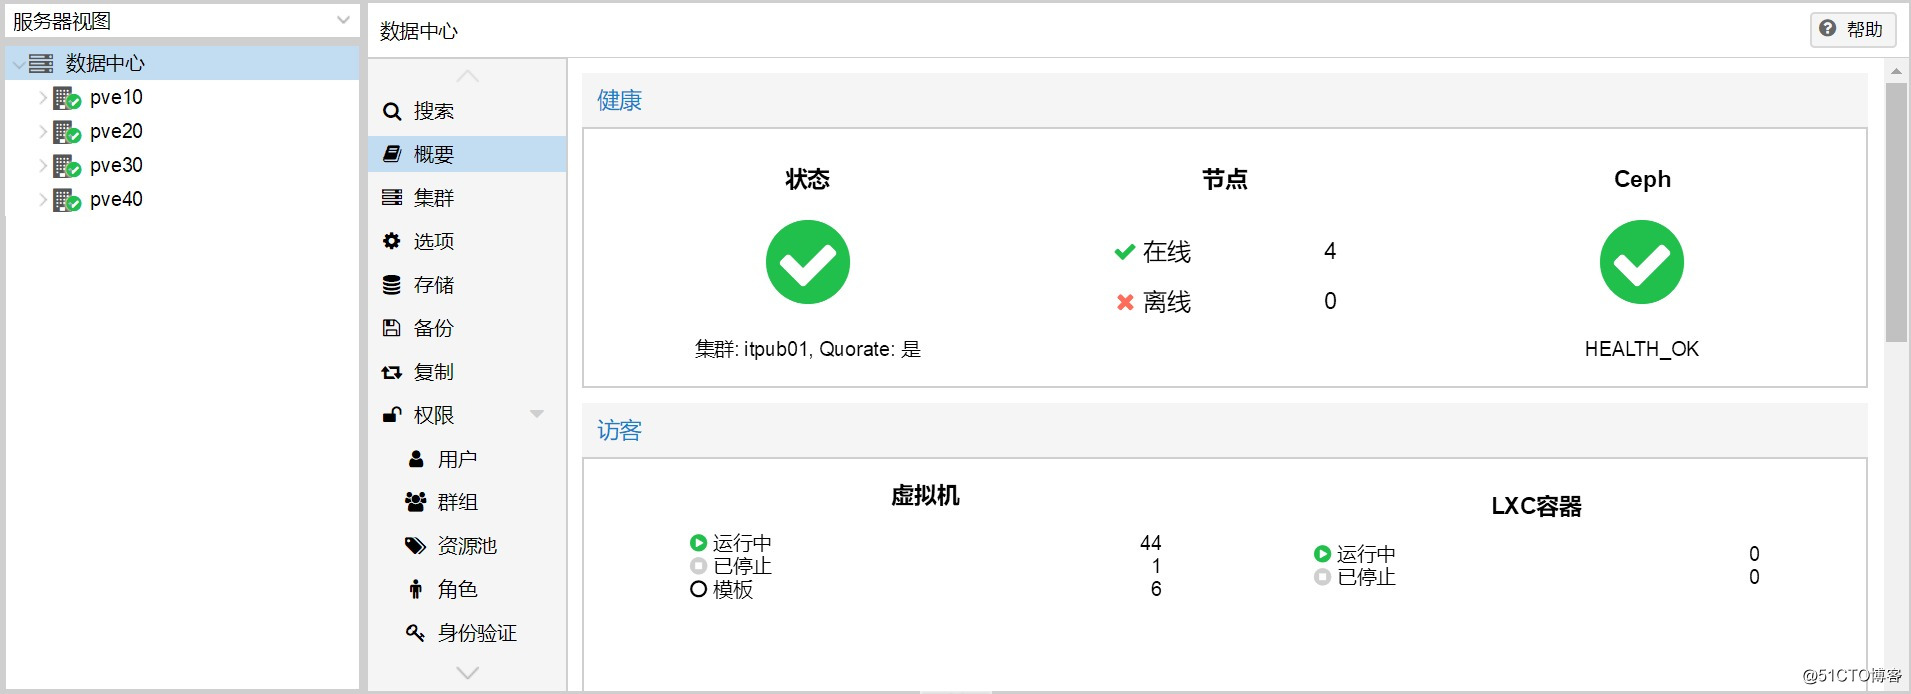This screenshot has width=1911, height=694.
Task: Click the Authentication (身份验证) key icon
Action: pos(415,632)
